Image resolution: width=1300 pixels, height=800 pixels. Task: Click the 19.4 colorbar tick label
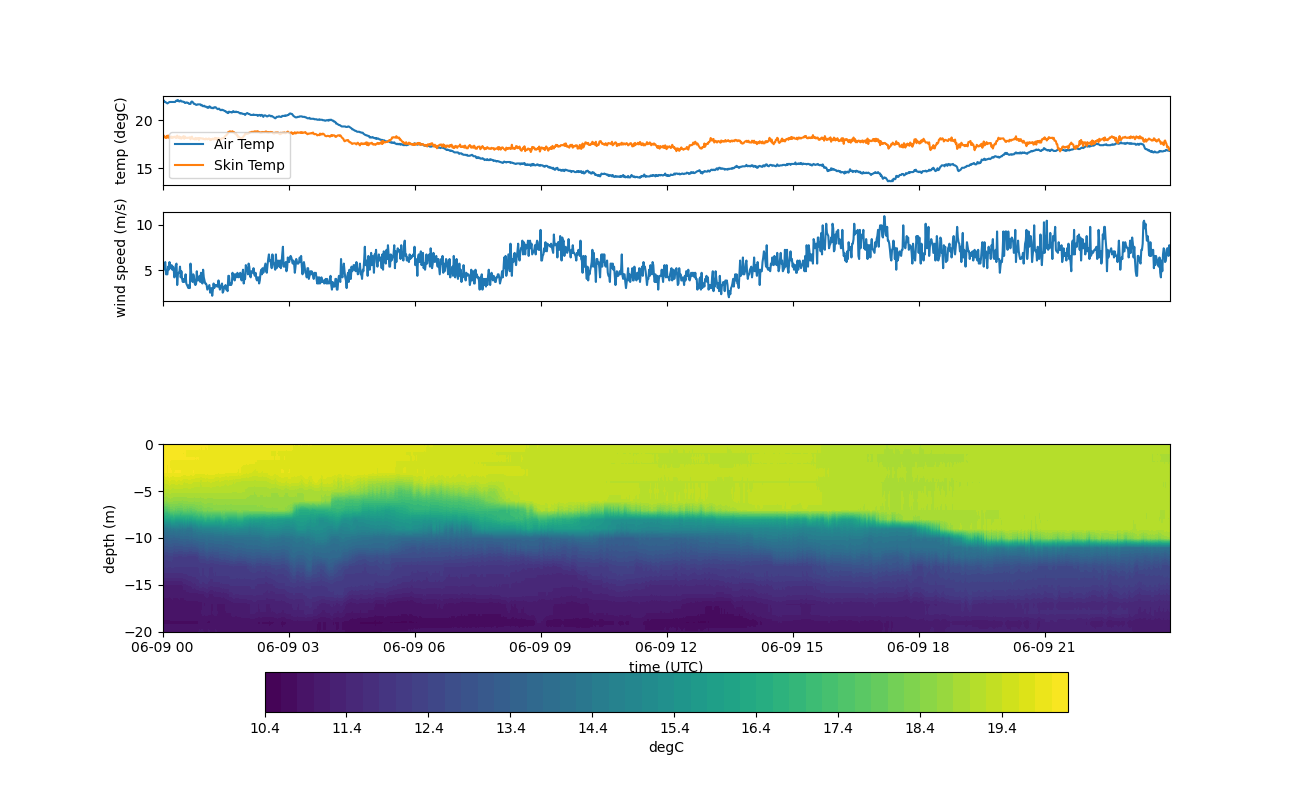pyautogui.click(x=1002, y=729)
